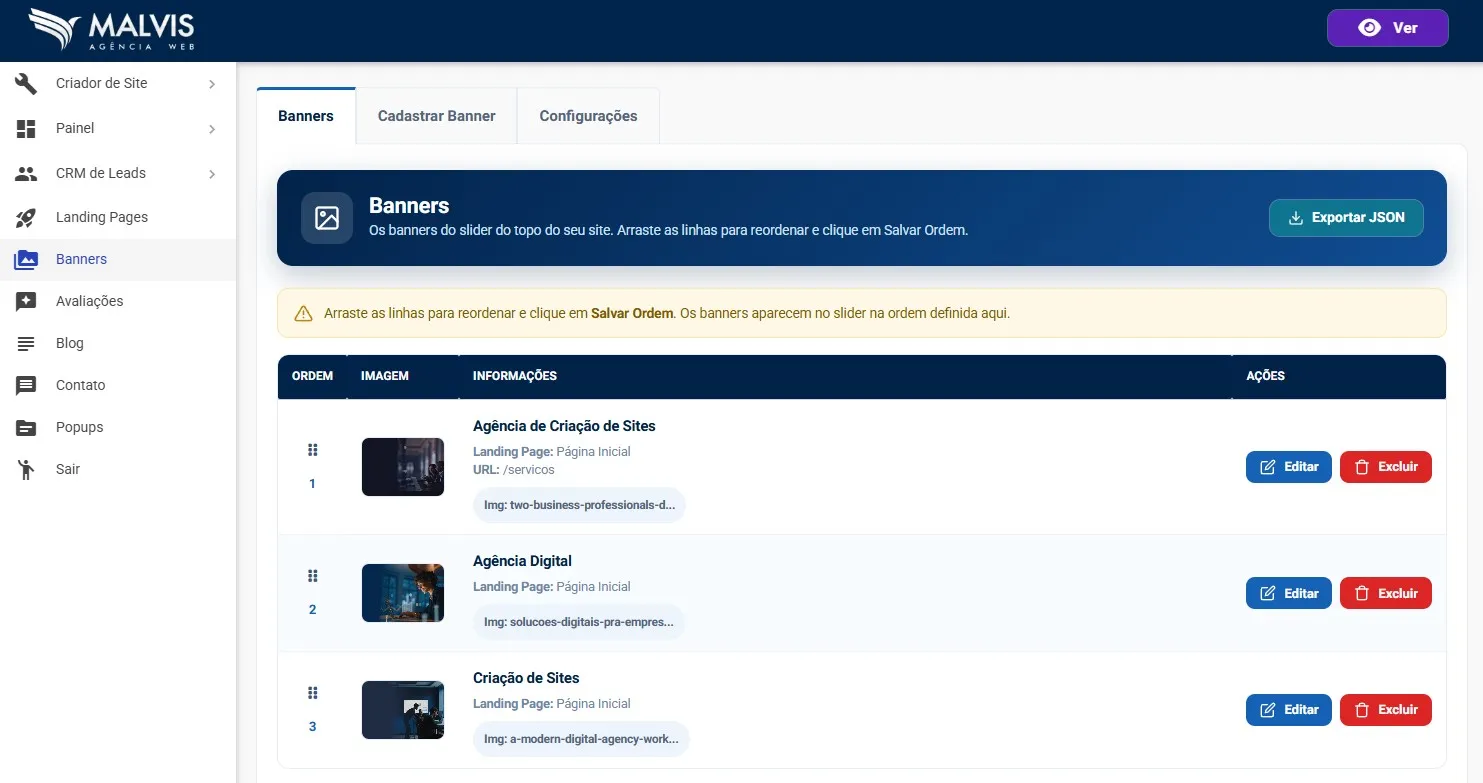Click the message icon beside Contato
This screenshot has height=783, width=1483.
(26, 385)
